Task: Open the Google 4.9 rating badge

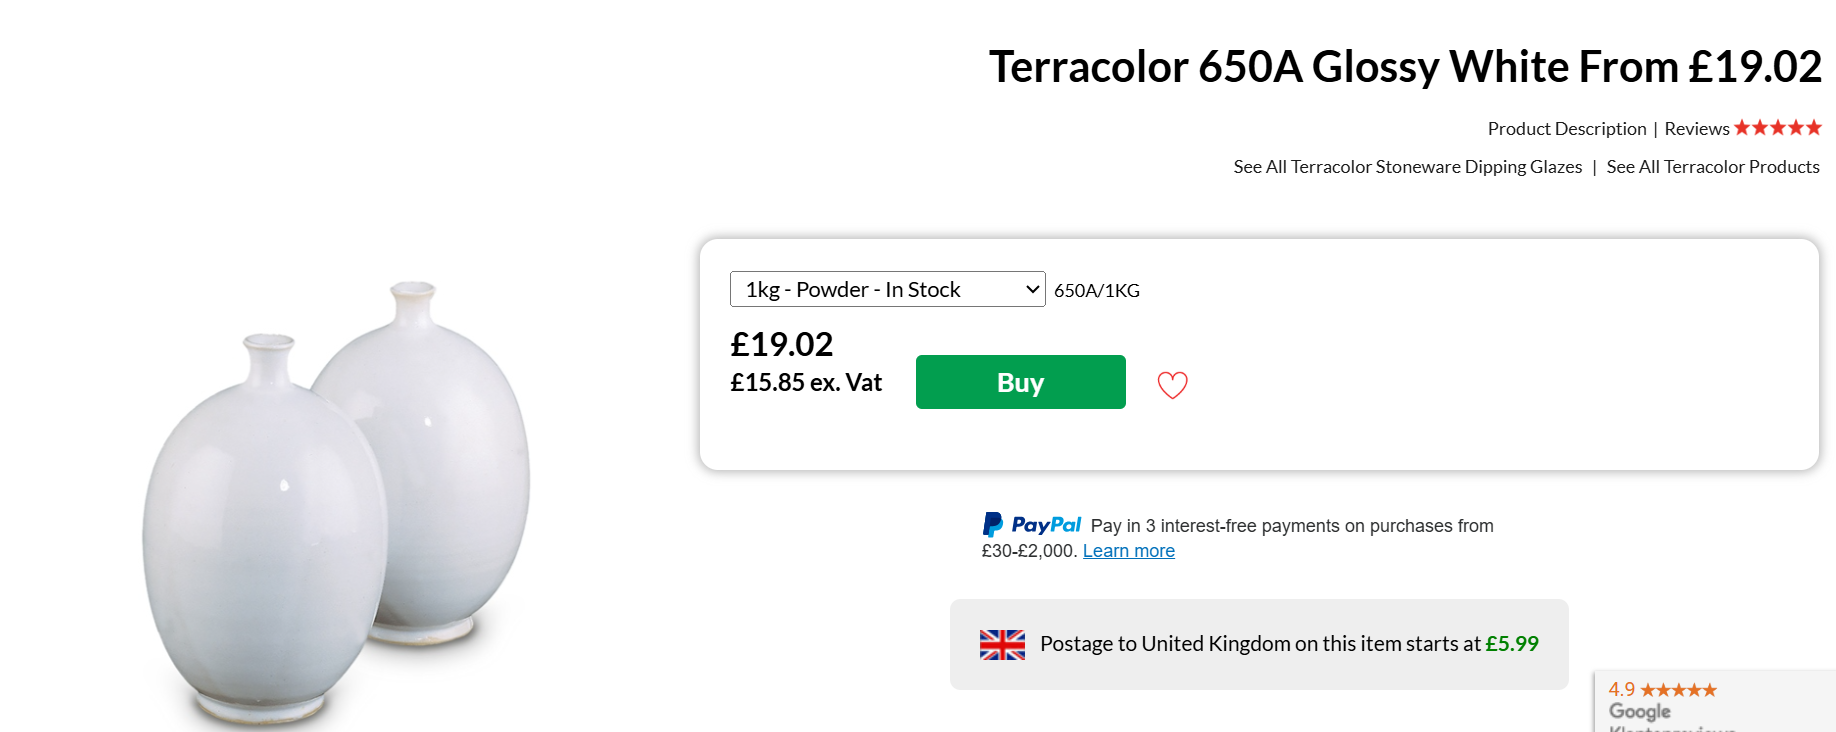Action: [x=1714, y=701]
